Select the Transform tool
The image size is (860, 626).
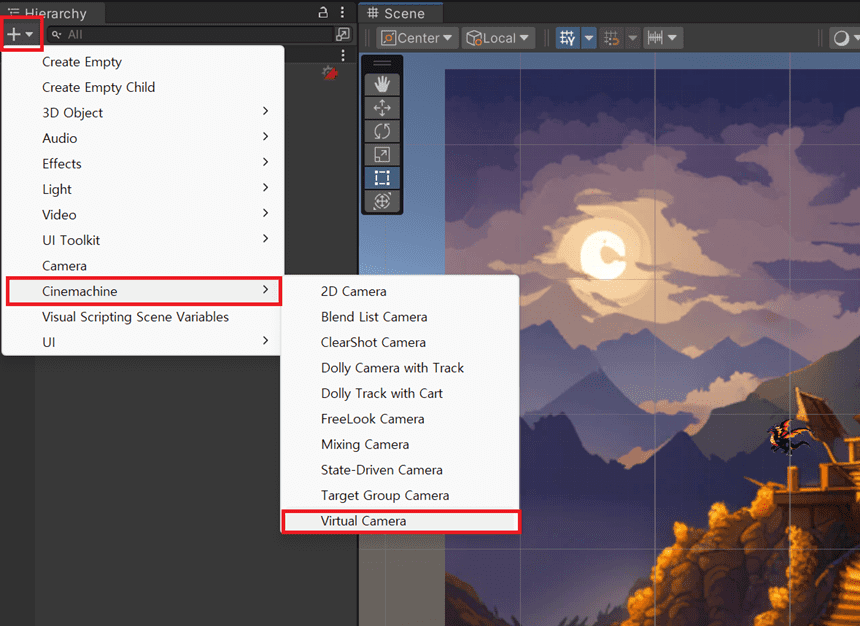[382, 201]
